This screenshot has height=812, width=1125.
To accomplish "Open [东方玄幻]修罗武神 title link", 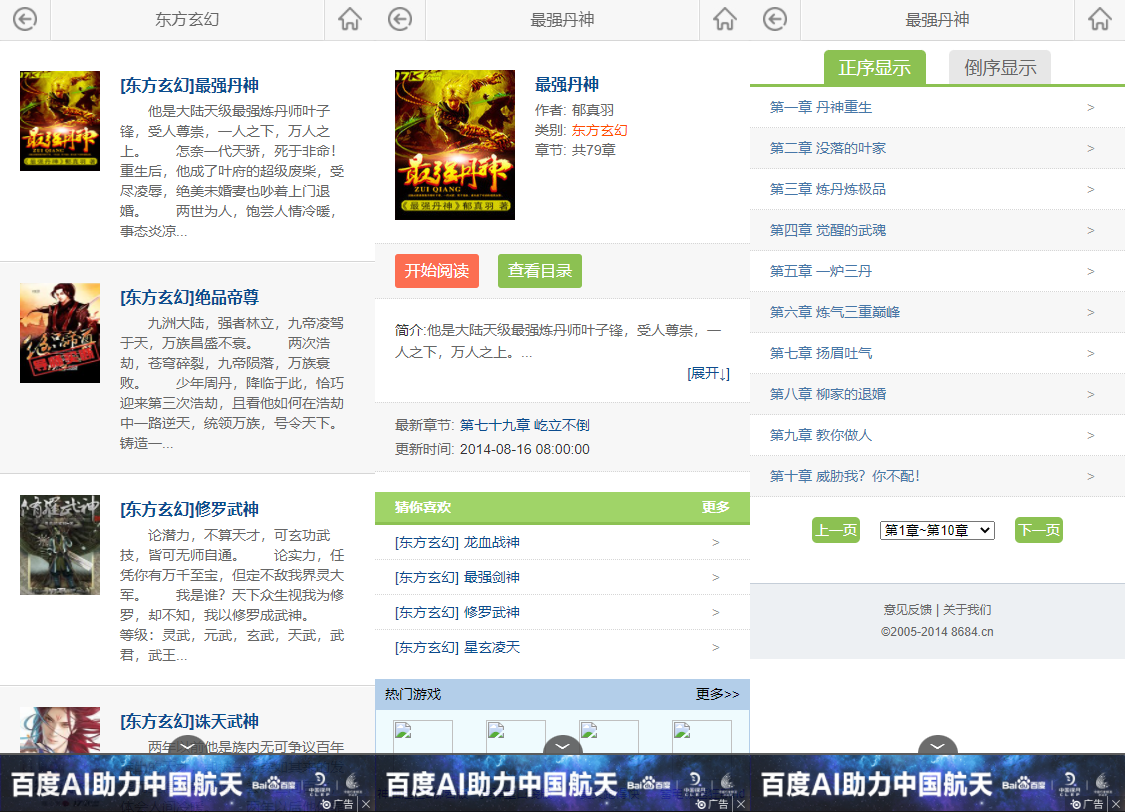I will pos(189,509).
